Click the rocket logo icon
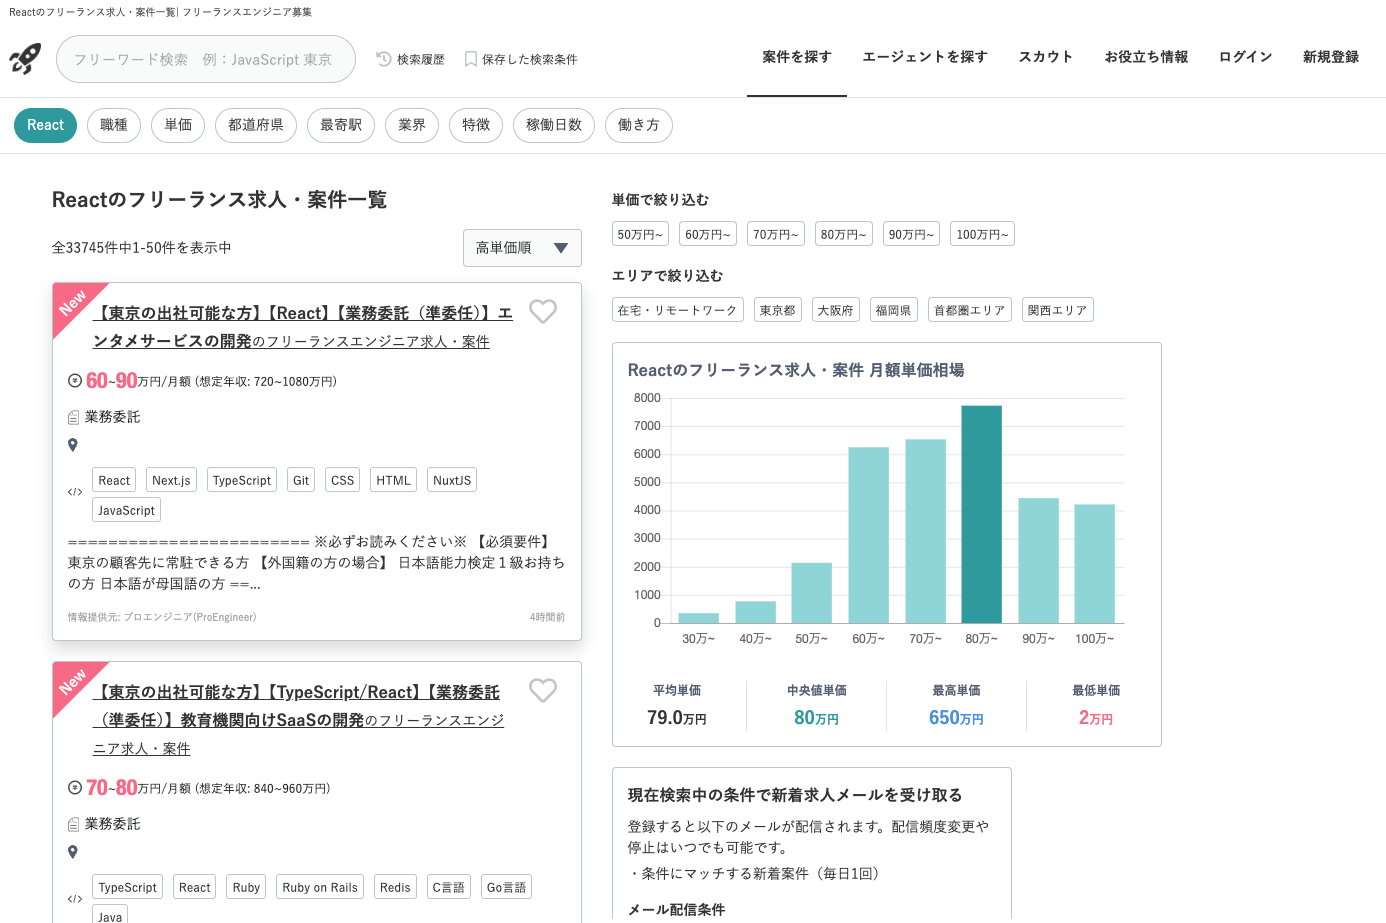The width and height of the screenshot is (1386, 923). 25,59
